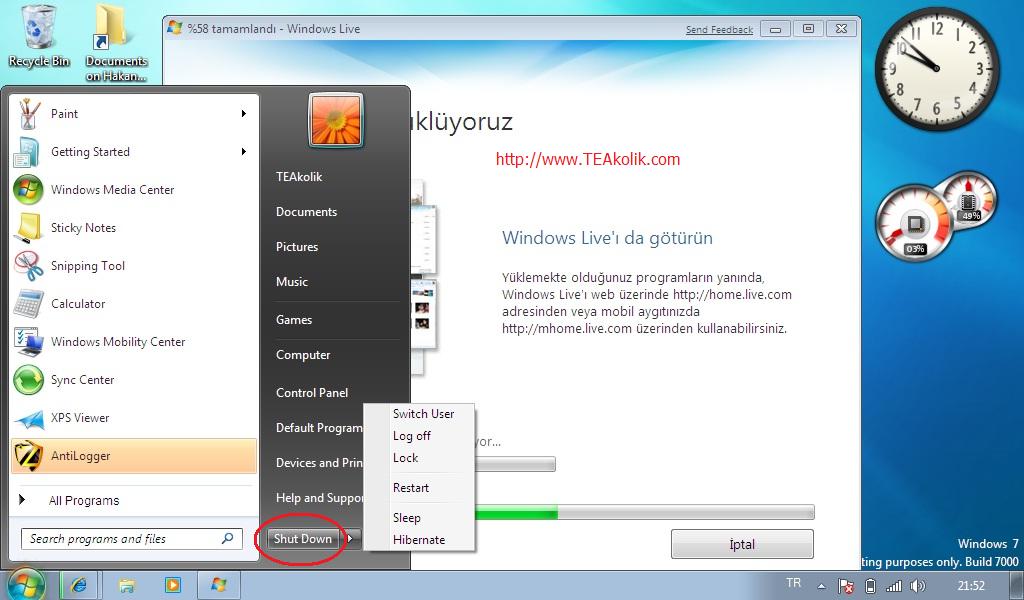Click the Action Center flag tray icon
The width and height of the screenshot is (1024, 600).
coord(846,586)
